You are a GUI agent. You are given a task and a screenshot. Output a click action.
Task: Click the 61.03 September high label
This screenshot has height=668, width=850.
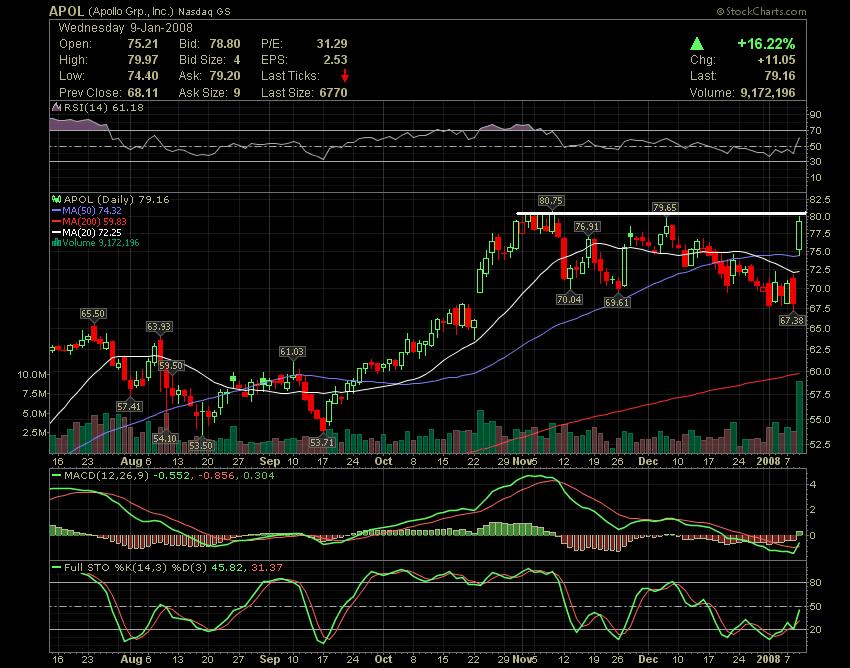pos(292,352)
